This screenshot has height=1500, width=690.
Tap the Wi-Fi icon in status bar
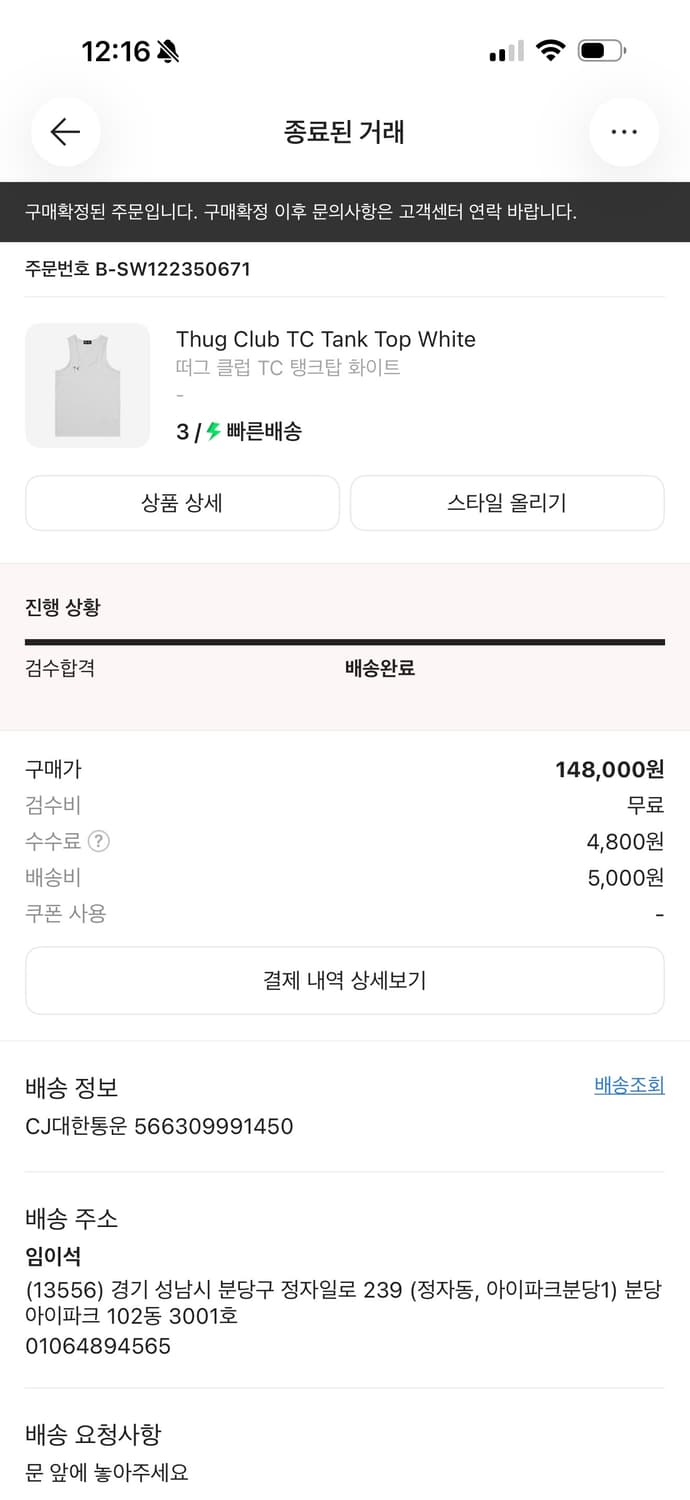click(550, 48)
